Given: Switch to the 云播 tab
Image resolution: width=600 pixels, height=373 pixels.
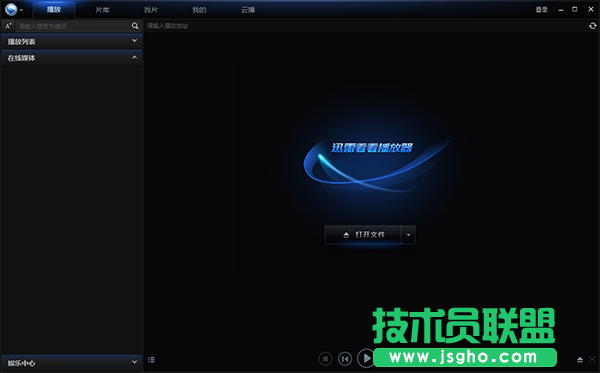Looking at the screenshot, I should point(248,10).
